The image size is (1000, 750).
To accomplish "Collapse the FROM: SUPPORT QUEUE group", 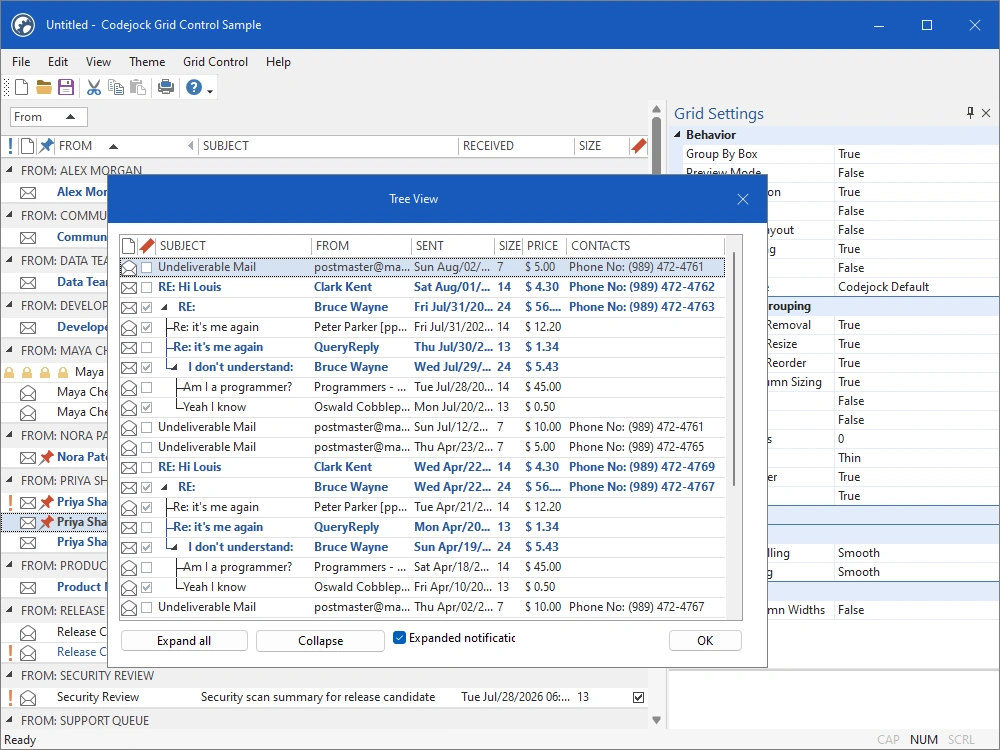I will pos(10,721).
